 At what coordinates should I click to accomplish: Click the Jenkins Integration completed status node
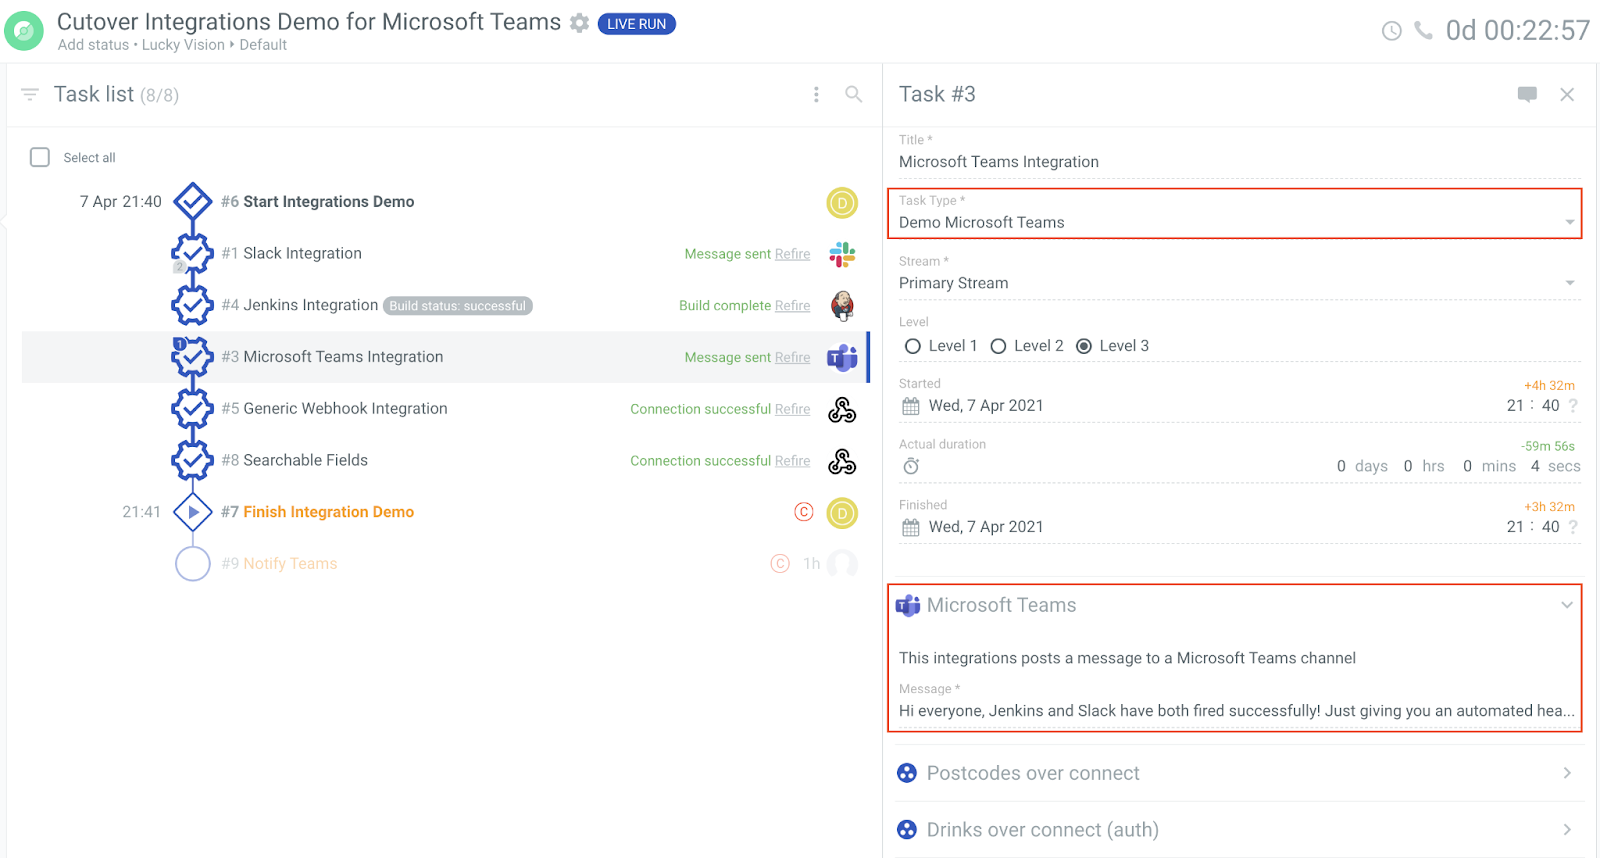(193, 305)
